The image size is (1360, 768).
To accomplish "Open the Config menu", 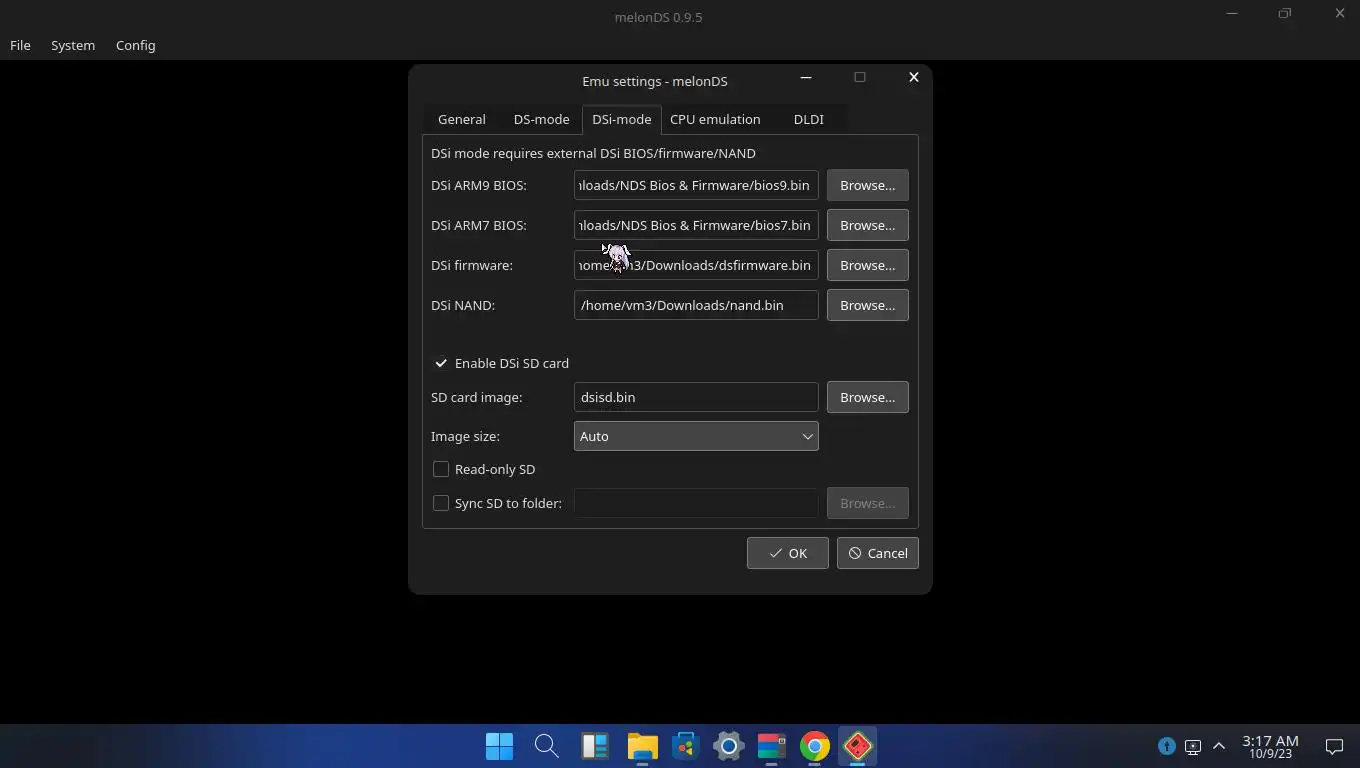I will 135,45.
